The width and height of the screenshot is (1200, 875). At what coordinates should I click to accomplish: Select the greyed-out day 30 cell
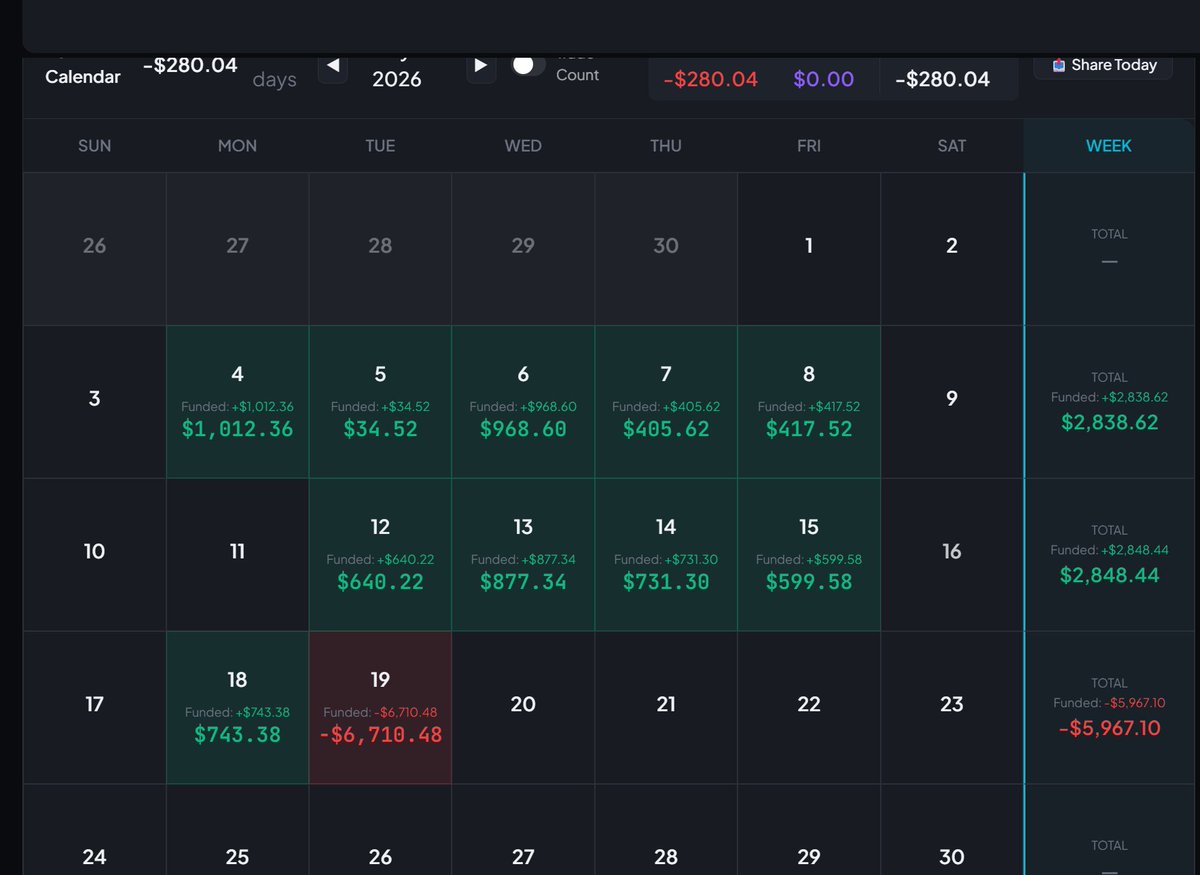click(666, 249)
